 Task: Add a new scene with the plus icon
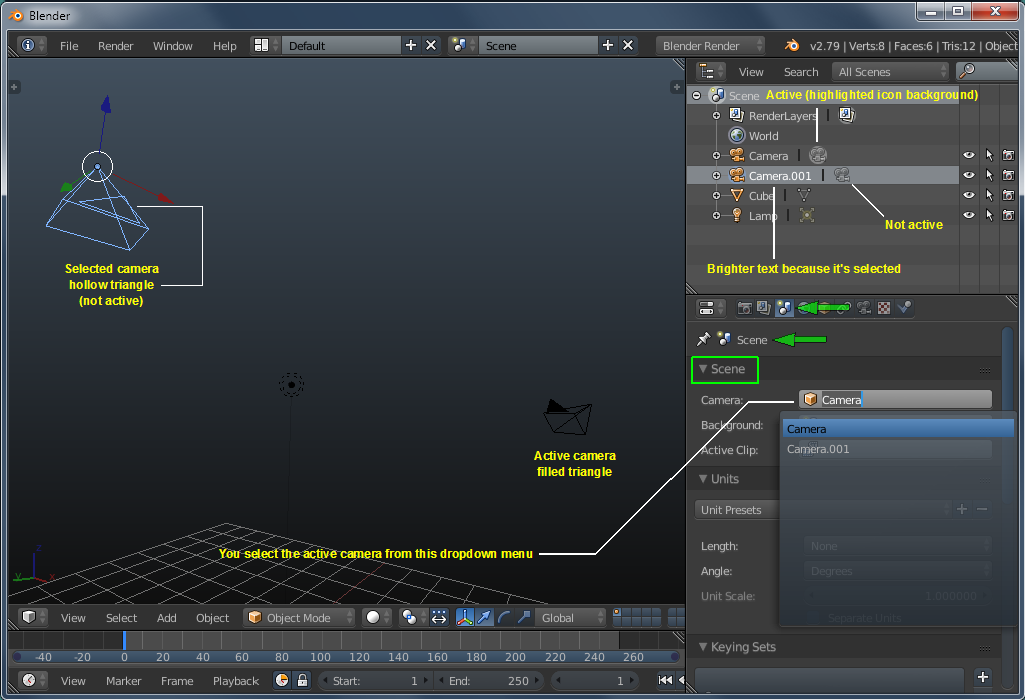point(608,45)
